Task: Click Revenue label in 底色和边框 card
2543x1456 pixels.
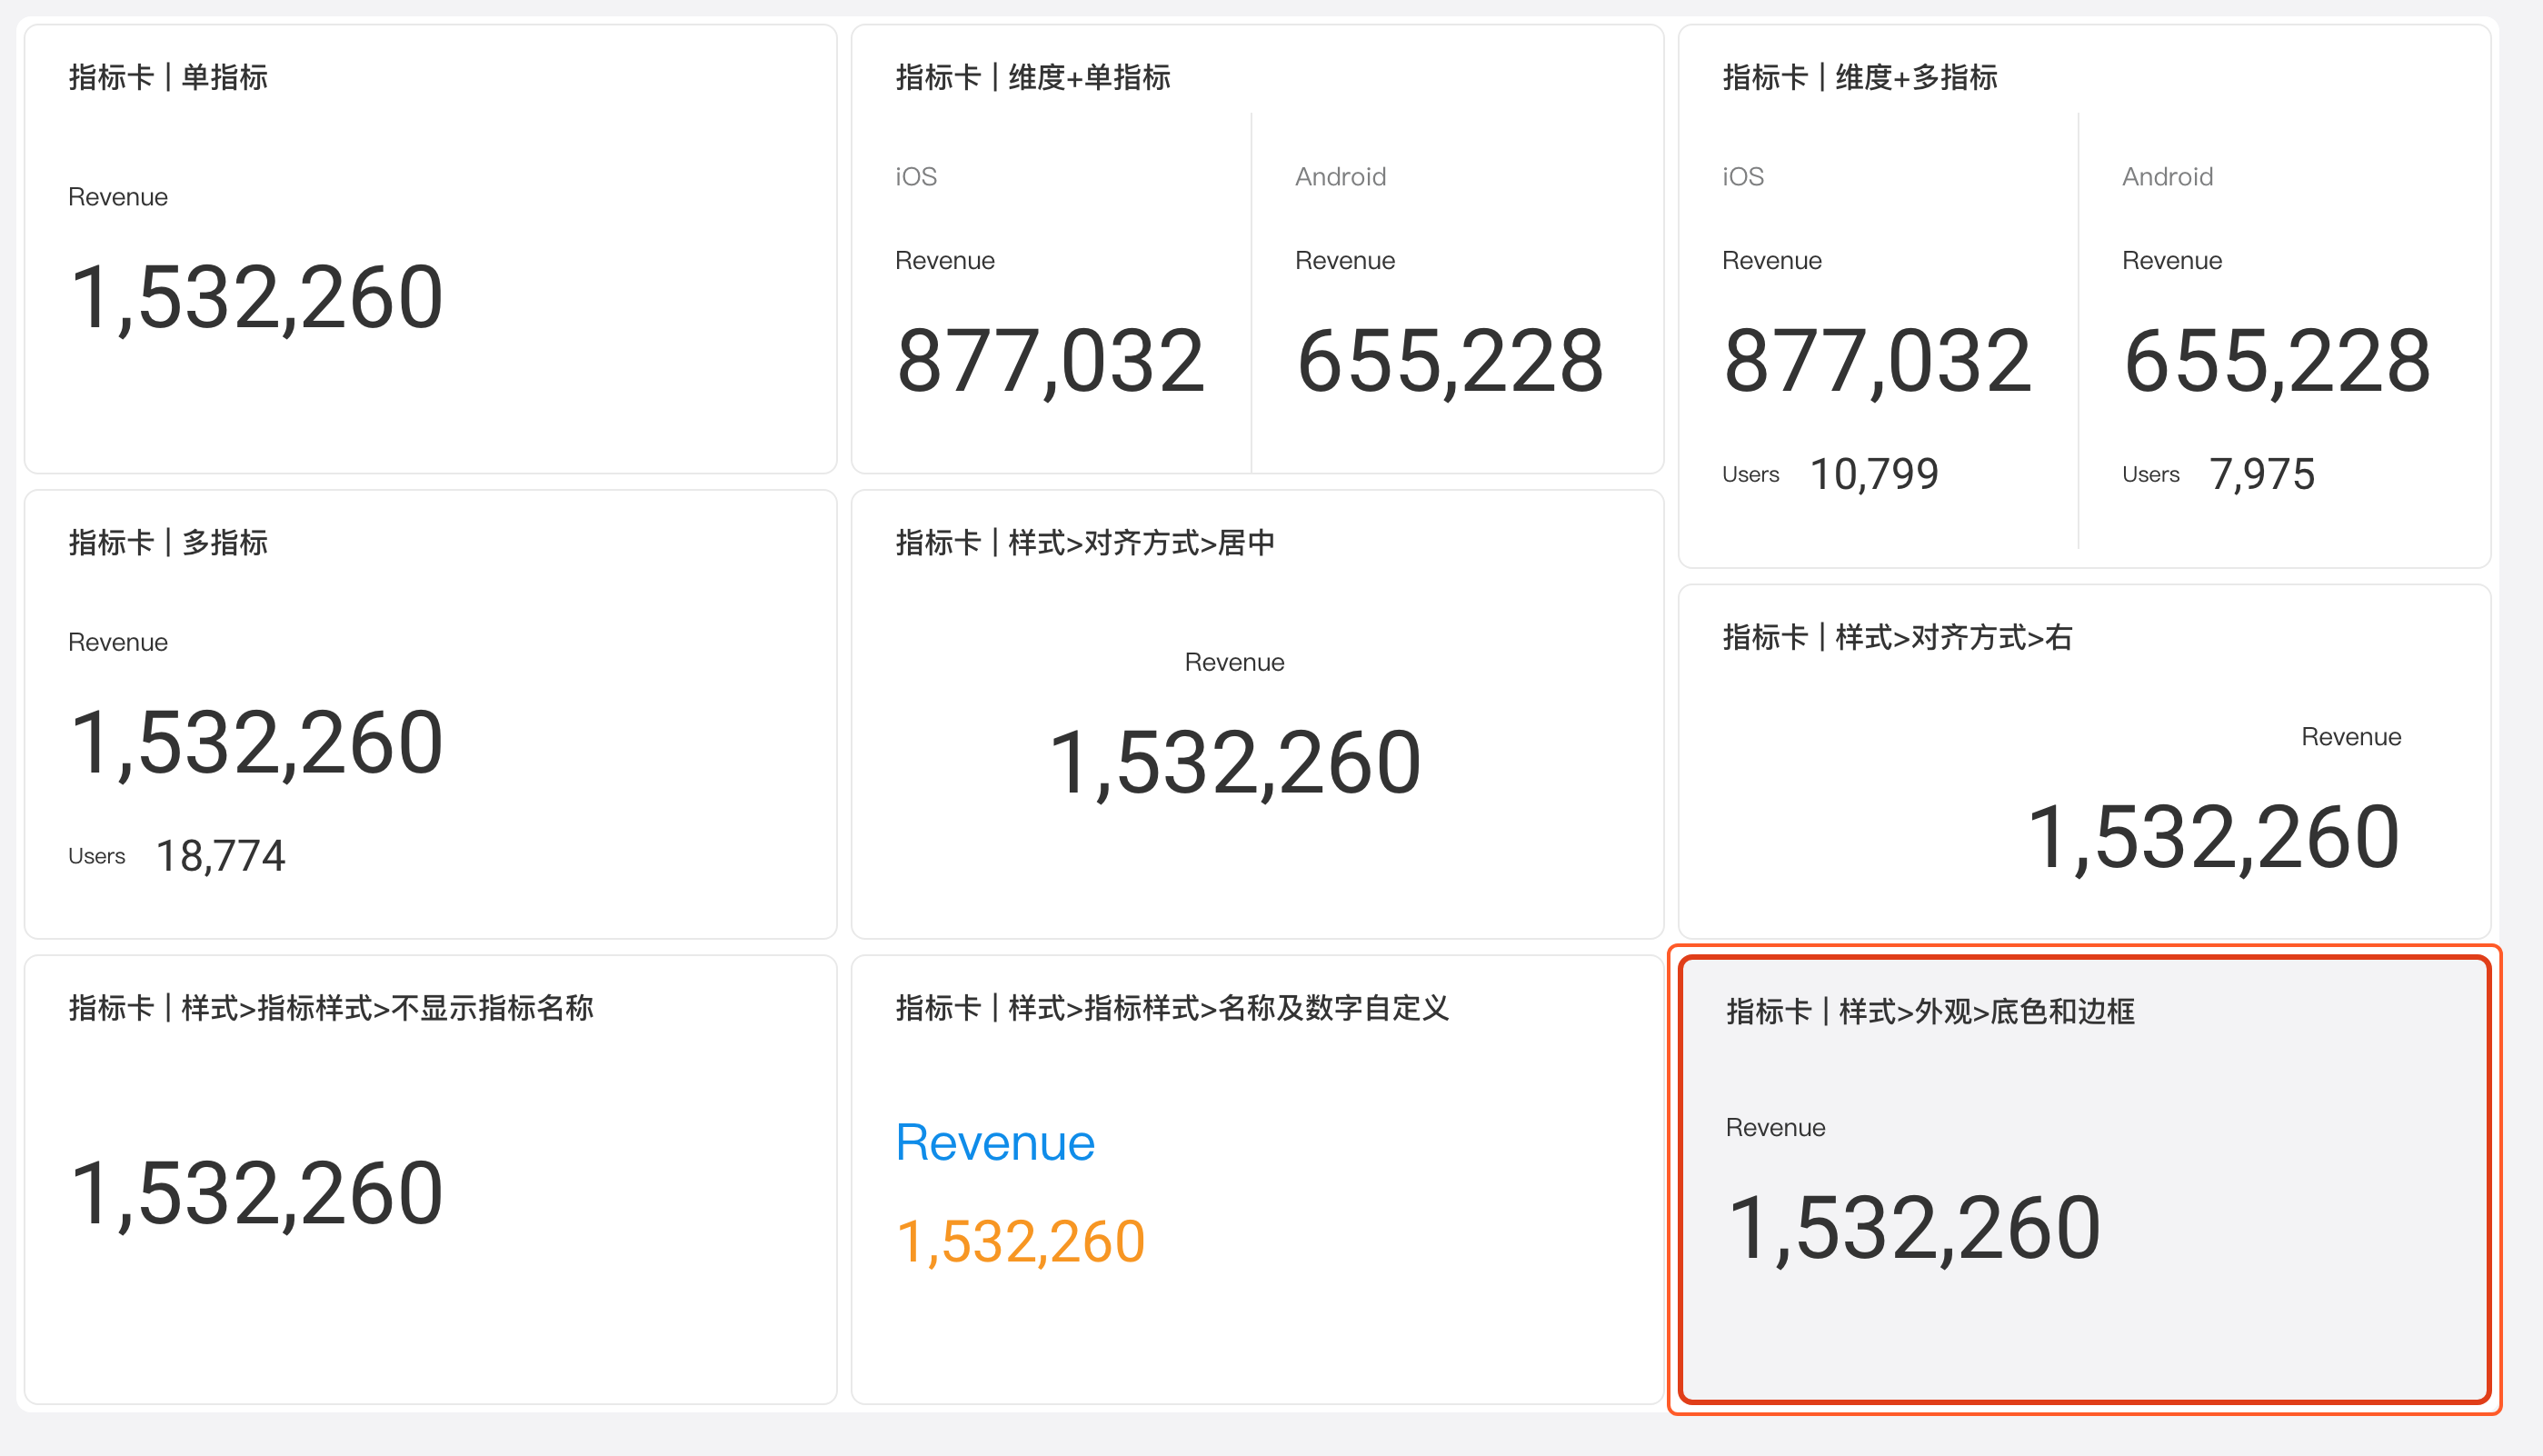Action: 1776,1128
